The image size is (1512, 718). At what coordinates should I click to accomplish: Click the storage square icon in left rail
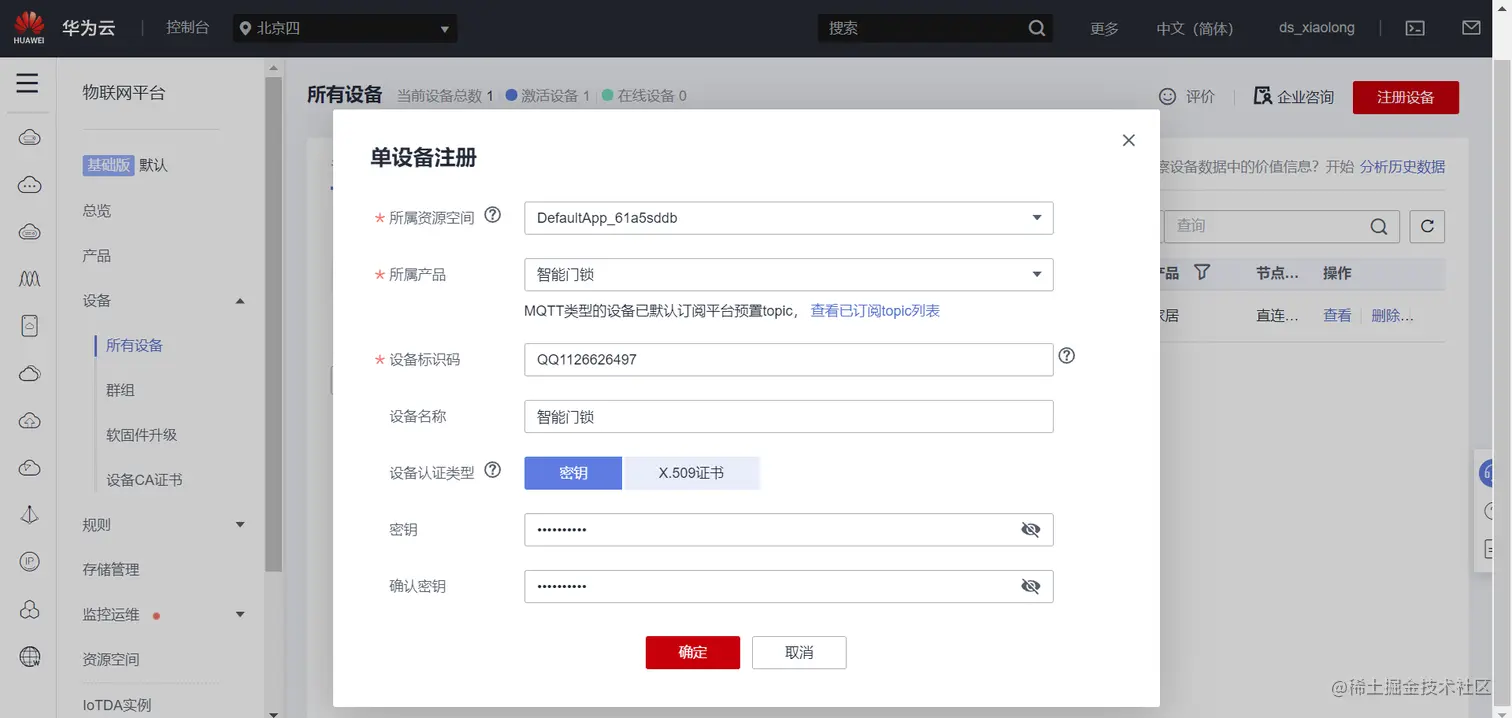29,325
